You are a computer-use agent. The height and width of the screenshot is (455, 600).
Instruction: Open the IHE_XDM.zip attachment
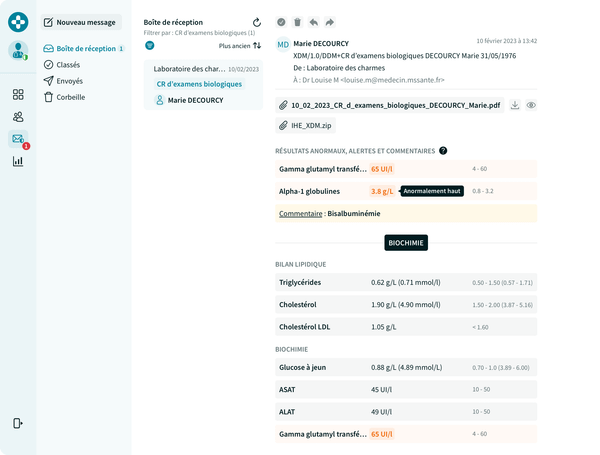coord(305,126)
